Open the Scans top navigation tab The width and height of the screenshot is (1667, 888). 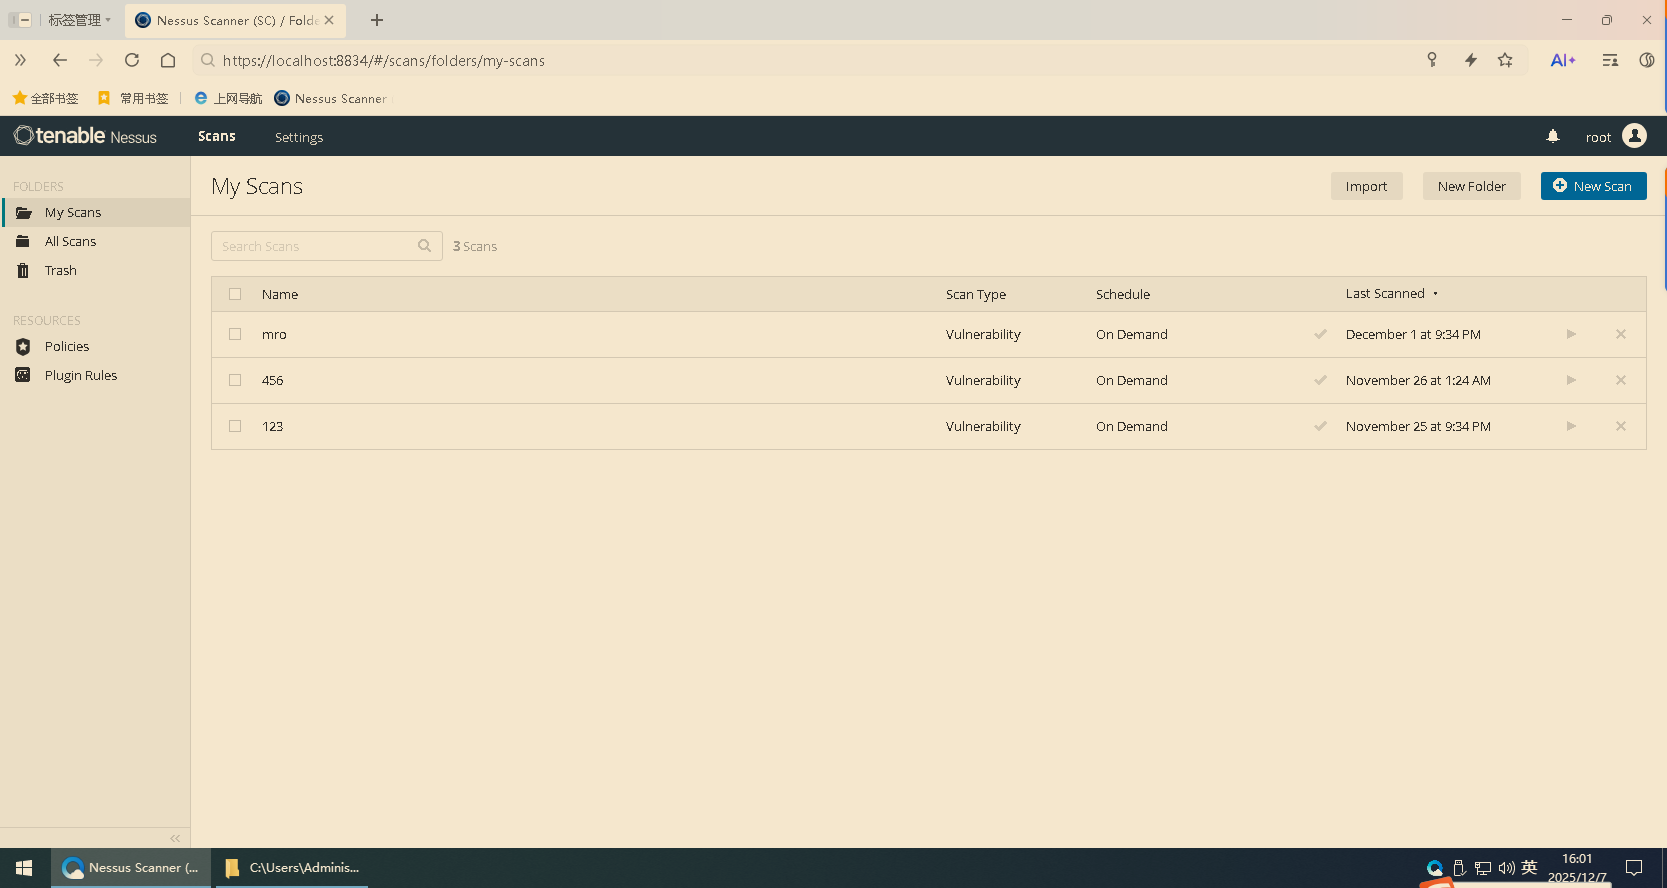click(x=217, y=136)
